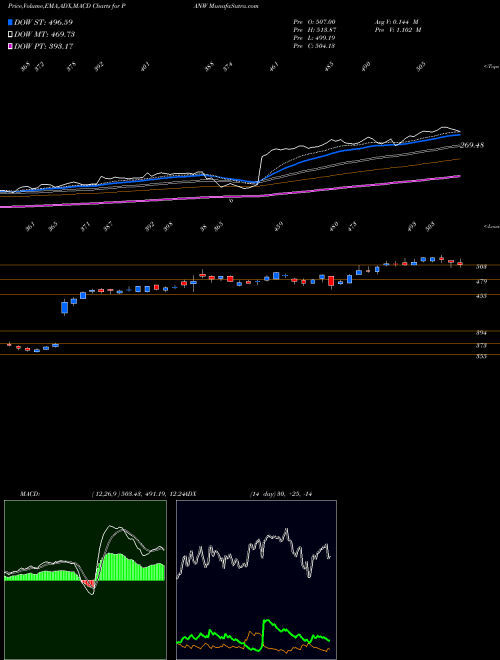Click the white DOW MT legend swatch
This screenshot has height=660, width=500.
[10, 35]
